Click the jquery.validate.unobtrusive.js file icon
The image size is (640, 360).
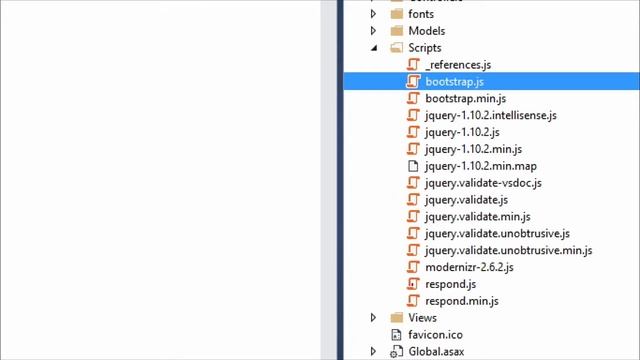413,233
